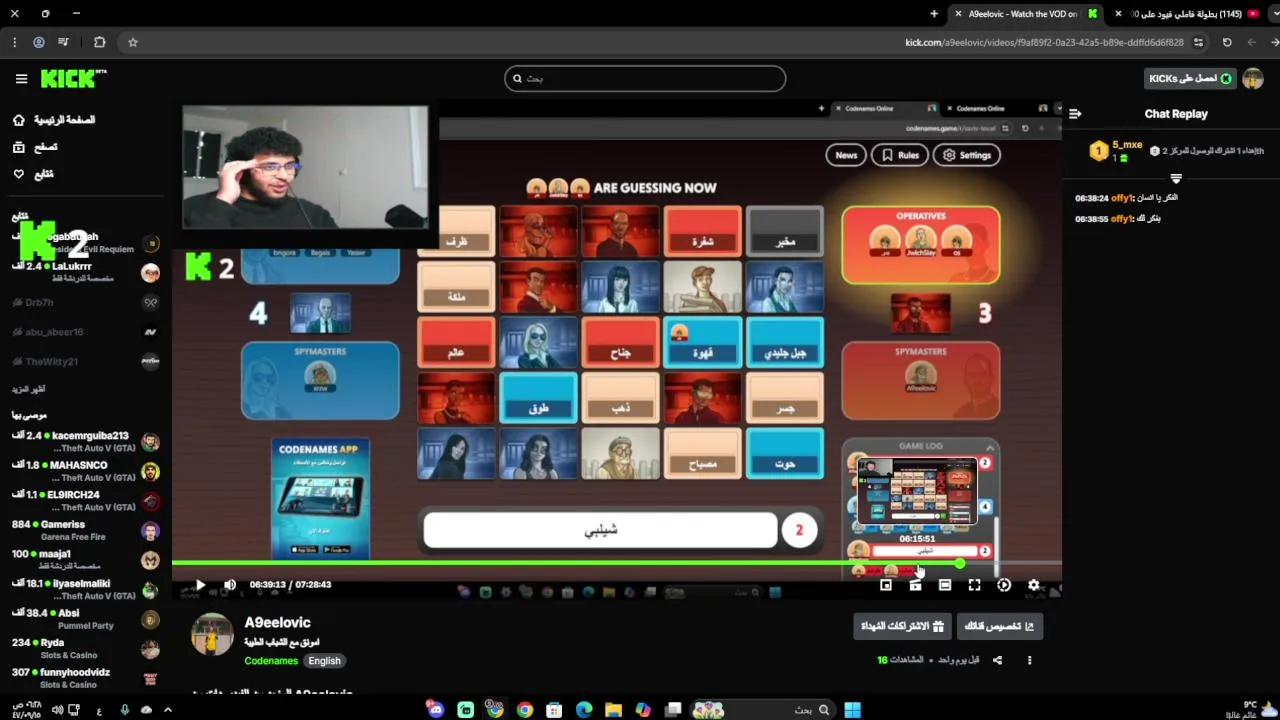The image size is (1280, 720).
Task: Open site info icon in address bar
Action: 1198,42
